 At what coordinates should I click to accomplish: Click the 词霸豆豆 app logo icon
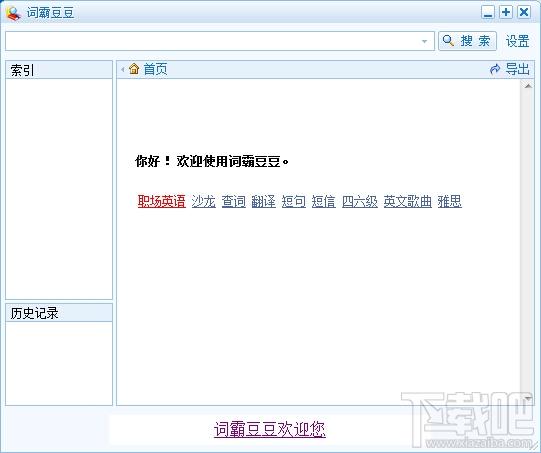pos(13,13)
